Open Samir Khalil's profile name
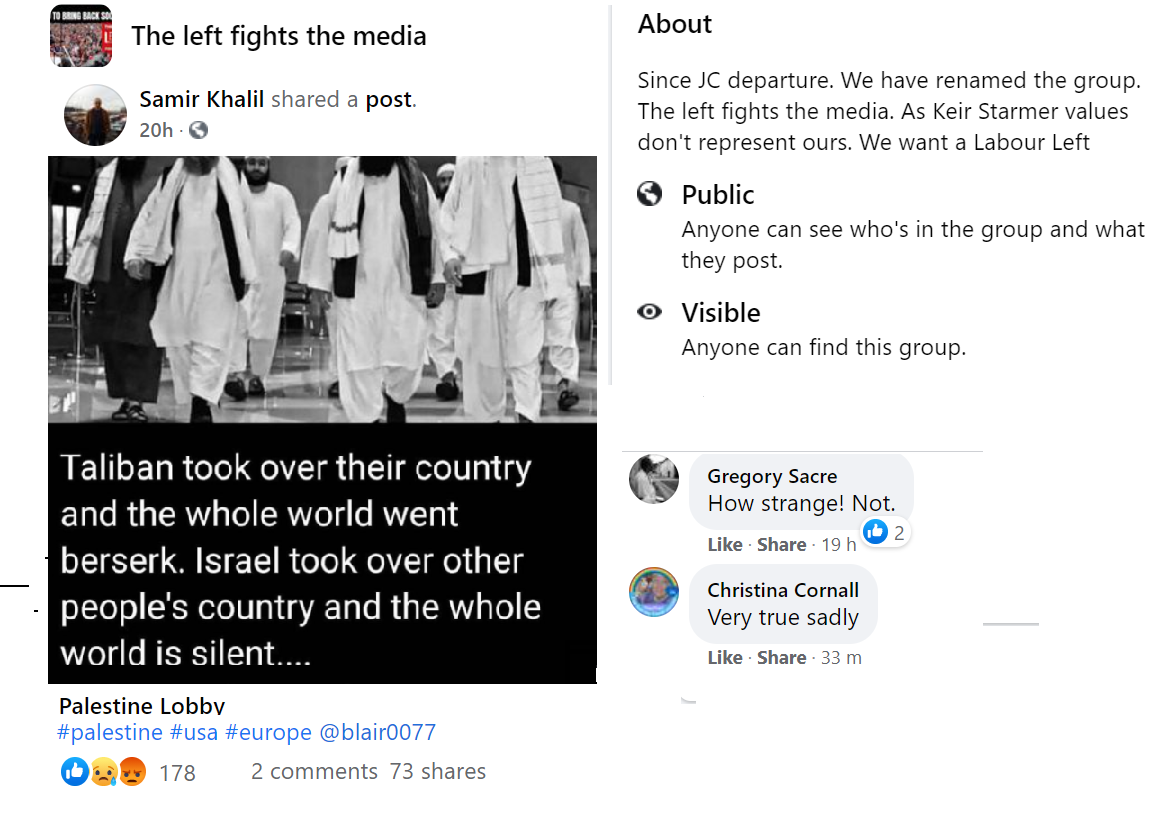The image size is (1175, 815). (x=202, y=99)
